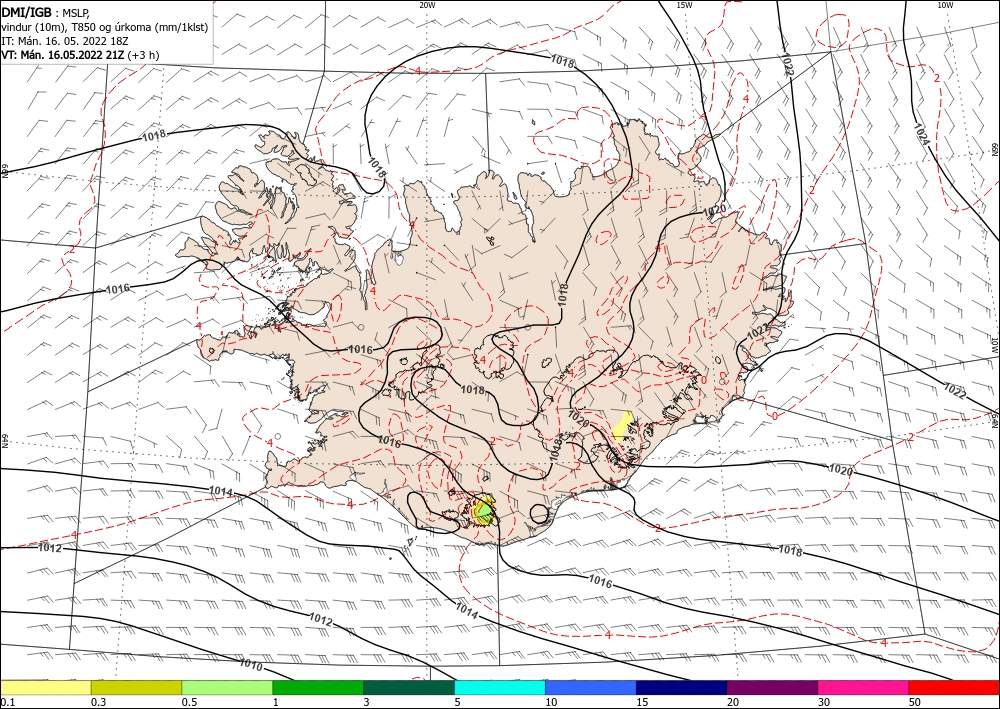Screen dimensions: 1000x709
Task: Pick the blue 10–15 legend swatch
Action: click(x=591, y=687)
